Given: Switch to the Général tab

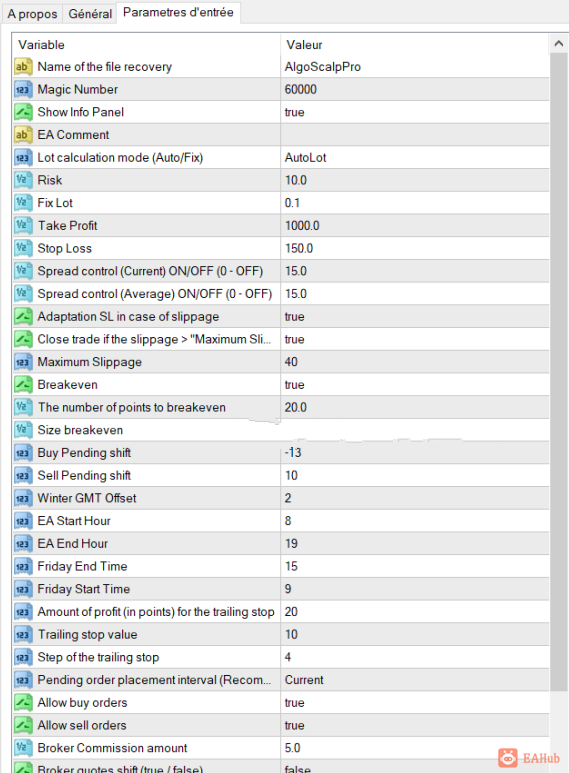Looking at the screenshot, I should (x=90, y=14).
